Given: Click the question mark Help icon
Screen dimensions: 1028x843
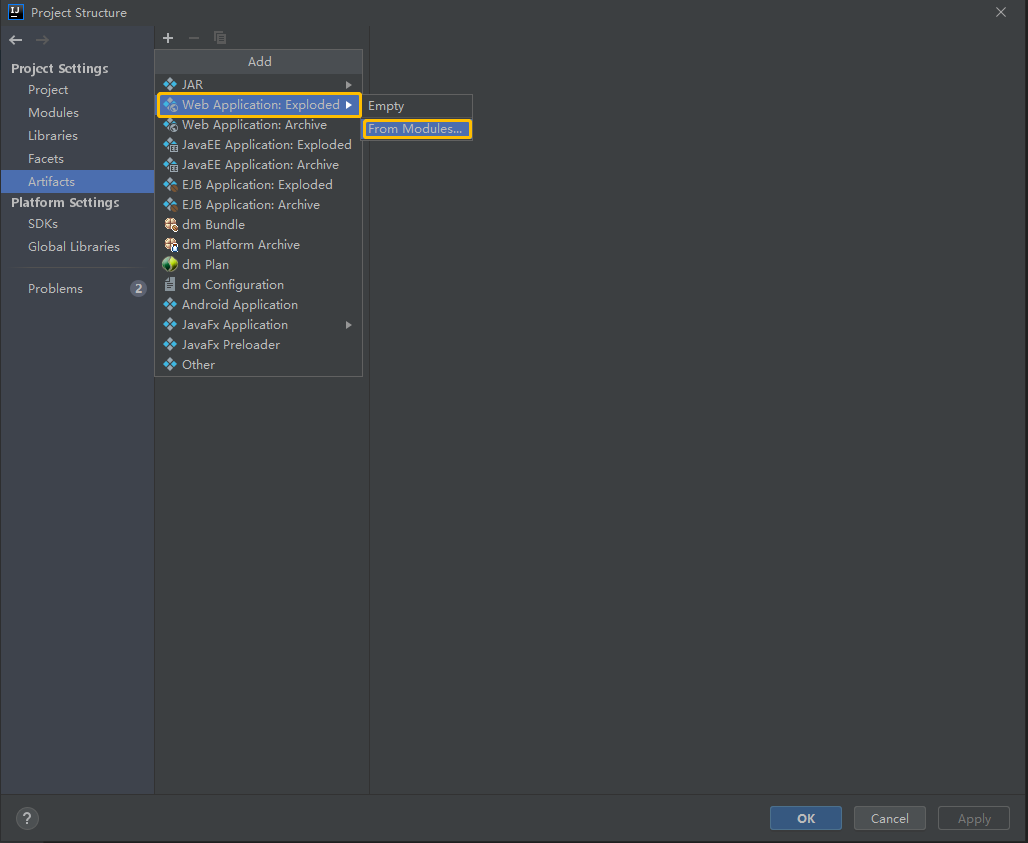Looking at the screenshot, I should [27, 818].
